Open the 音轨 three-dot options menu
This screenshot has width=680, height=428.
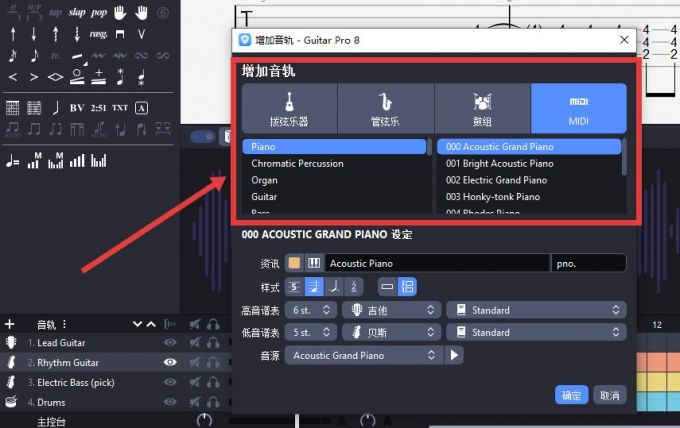[64, 324]
